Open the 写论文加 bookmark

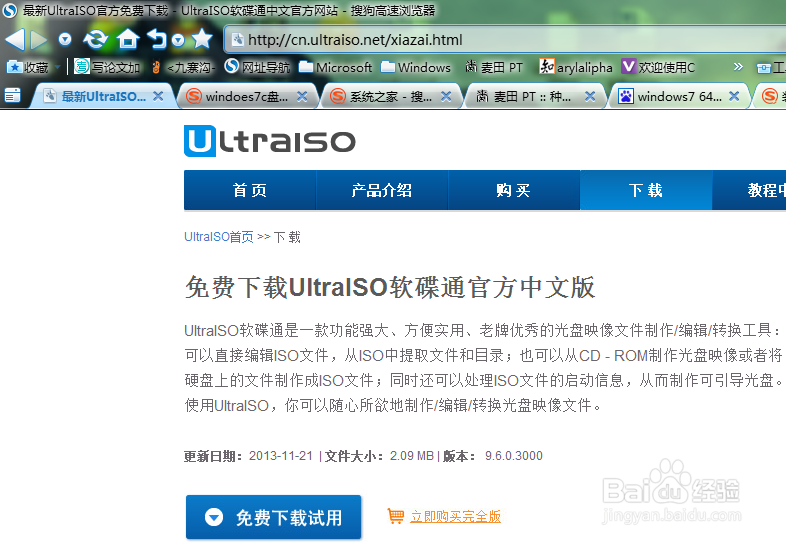click(107, 67)
